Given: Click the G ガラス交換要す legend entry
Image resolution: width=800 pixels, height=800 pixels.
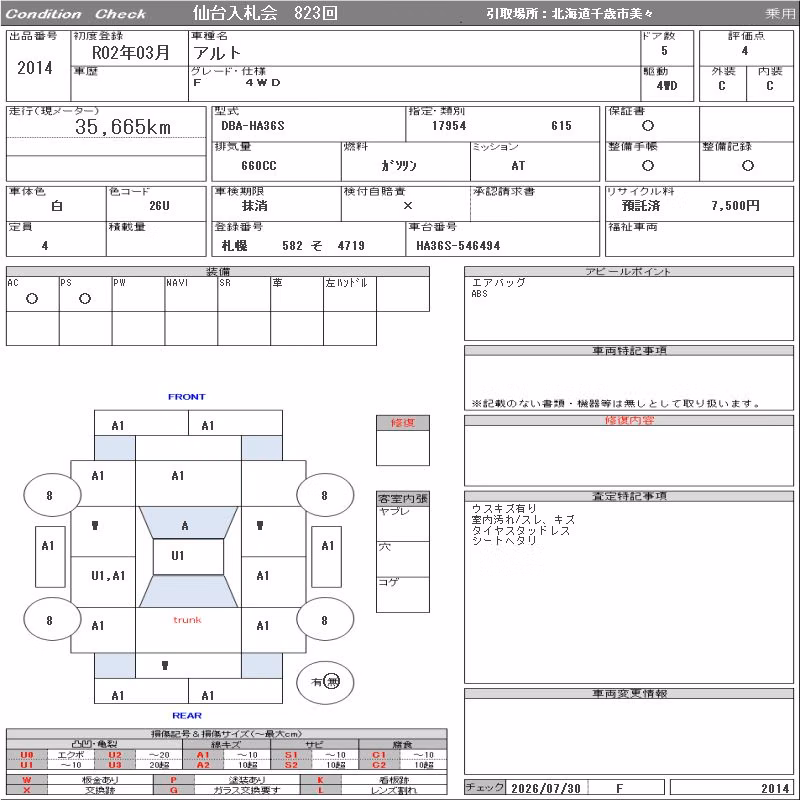Looking at the screenshot, I should click(227, 790).
